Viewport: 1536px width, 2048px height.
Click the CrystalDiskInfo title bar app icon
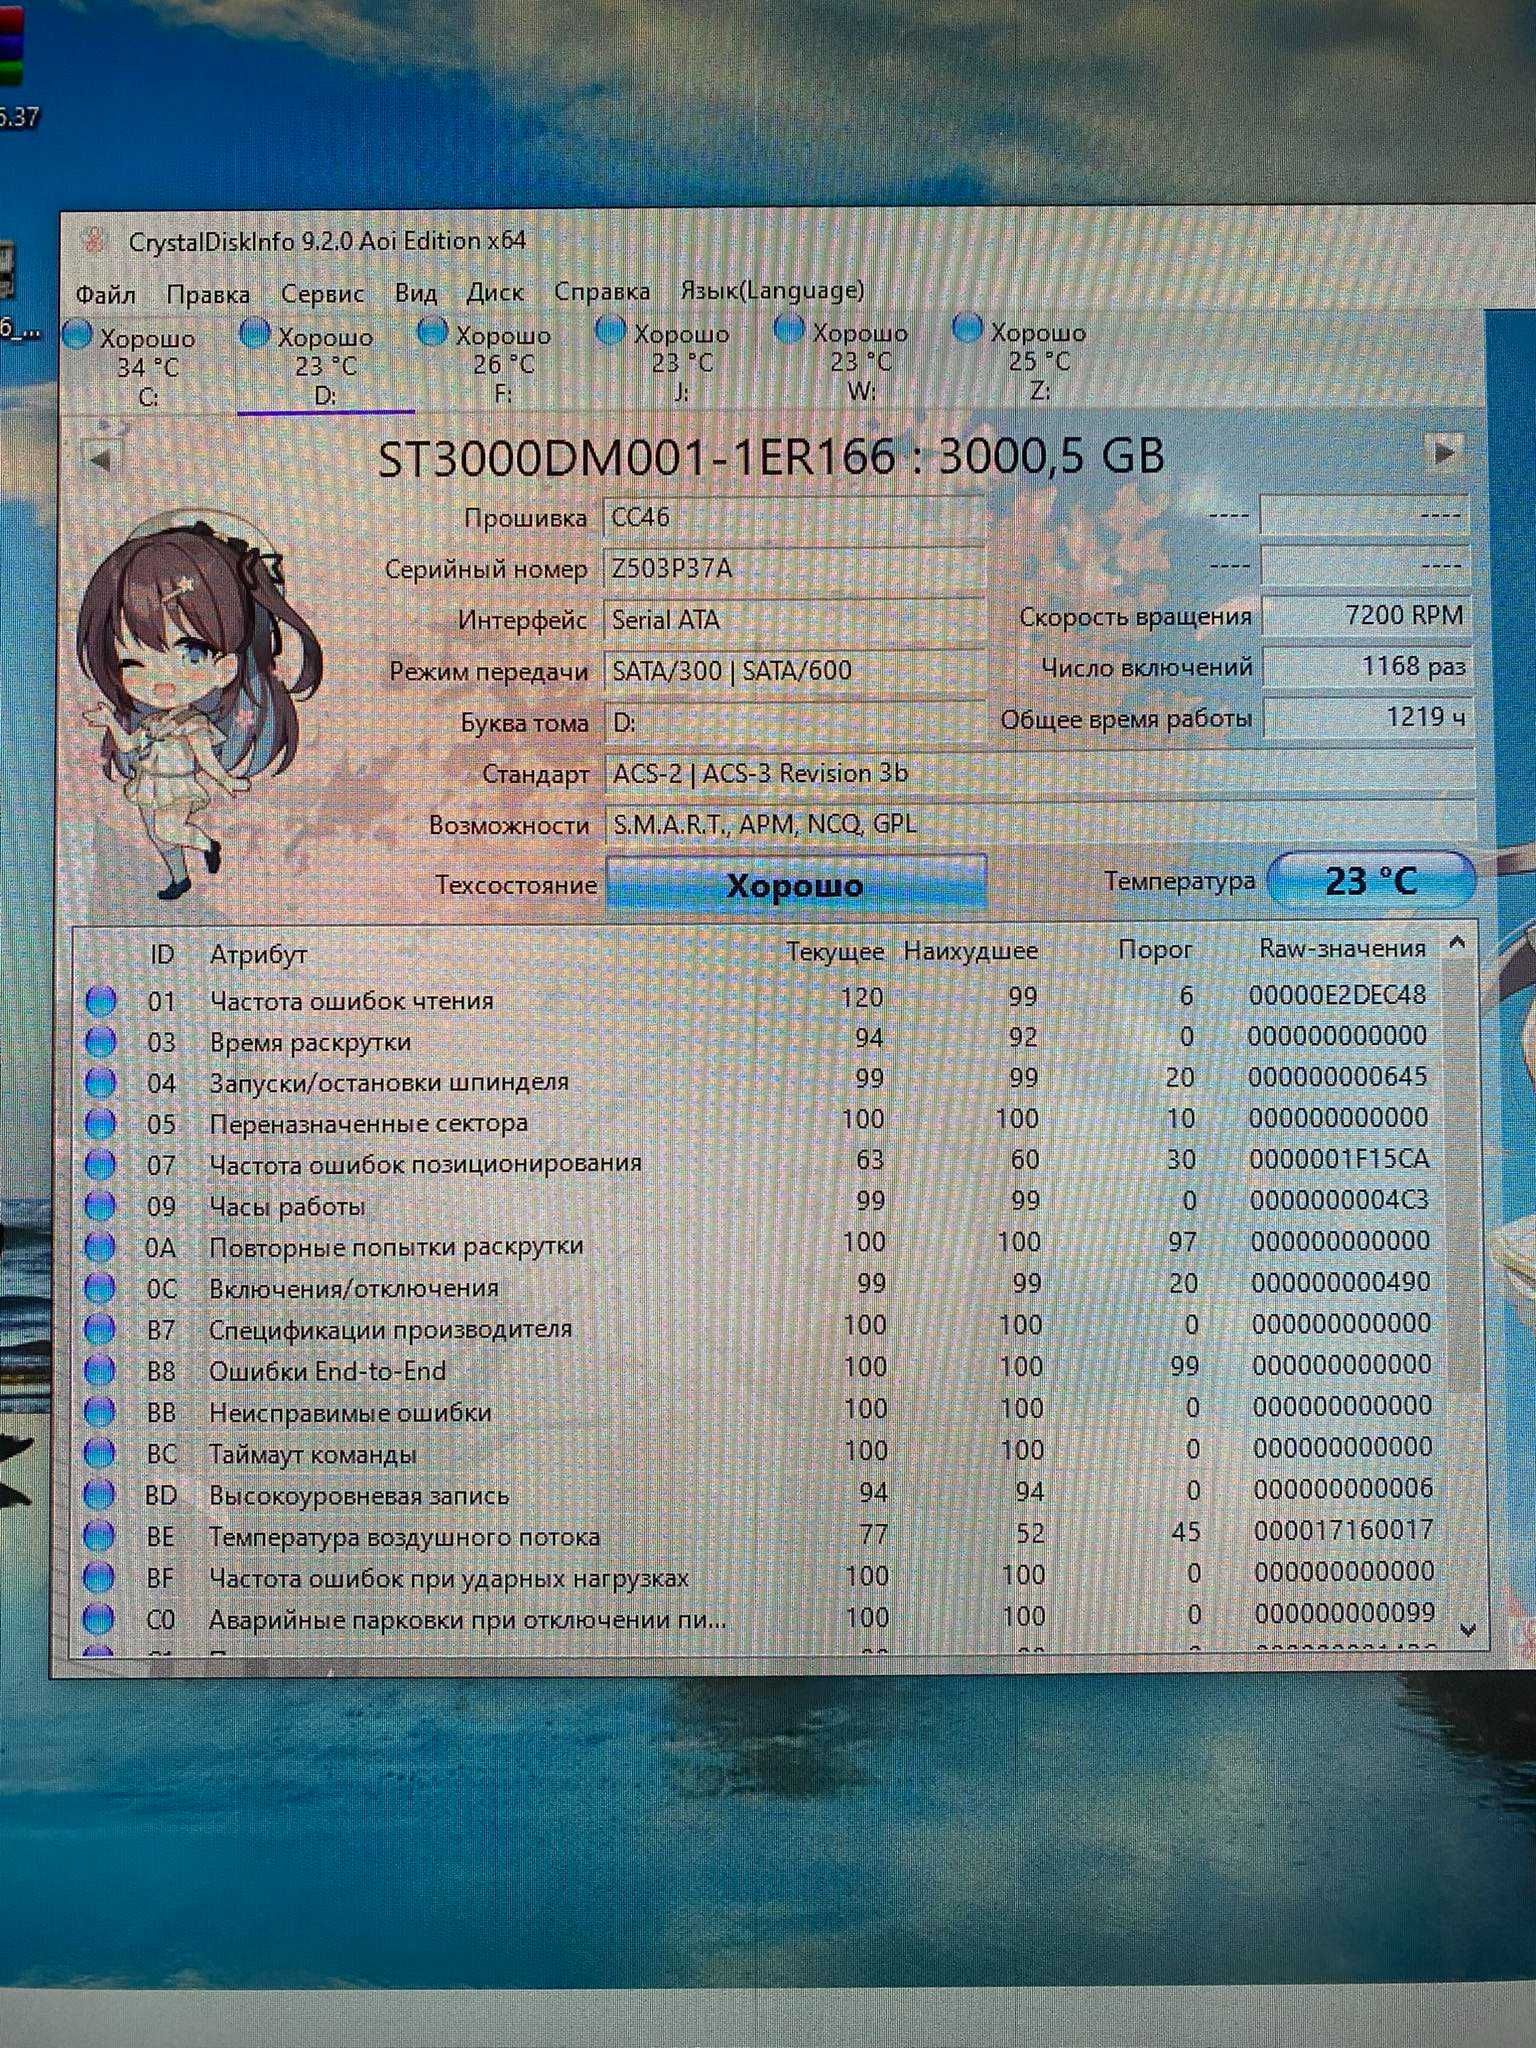click(96, 240)
